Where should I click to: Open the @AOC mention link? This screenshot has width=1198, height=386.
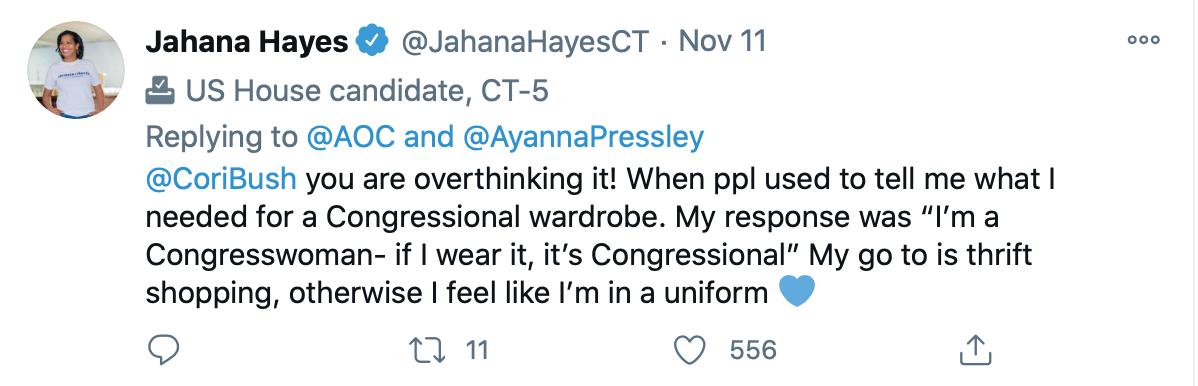point(350,138)
